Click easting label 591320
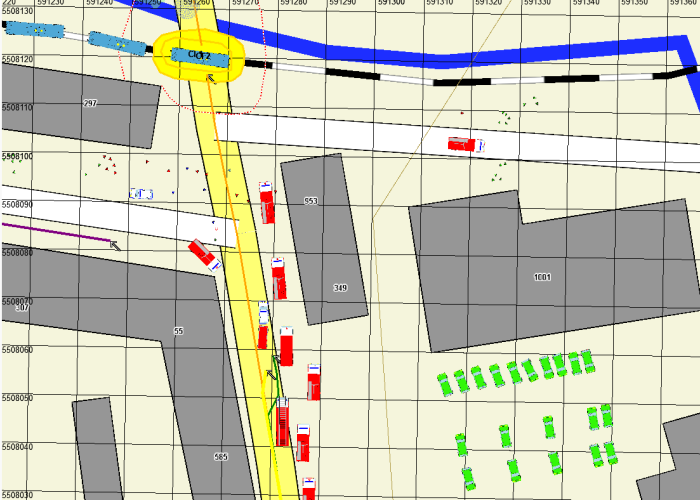Screen dimensions: 700x500 coord(488,2)
